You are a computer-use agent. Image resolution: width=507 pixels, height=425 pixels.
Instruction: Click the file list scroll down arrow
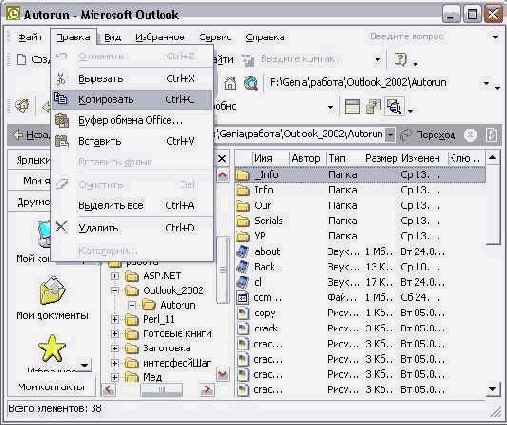point(493,389)
